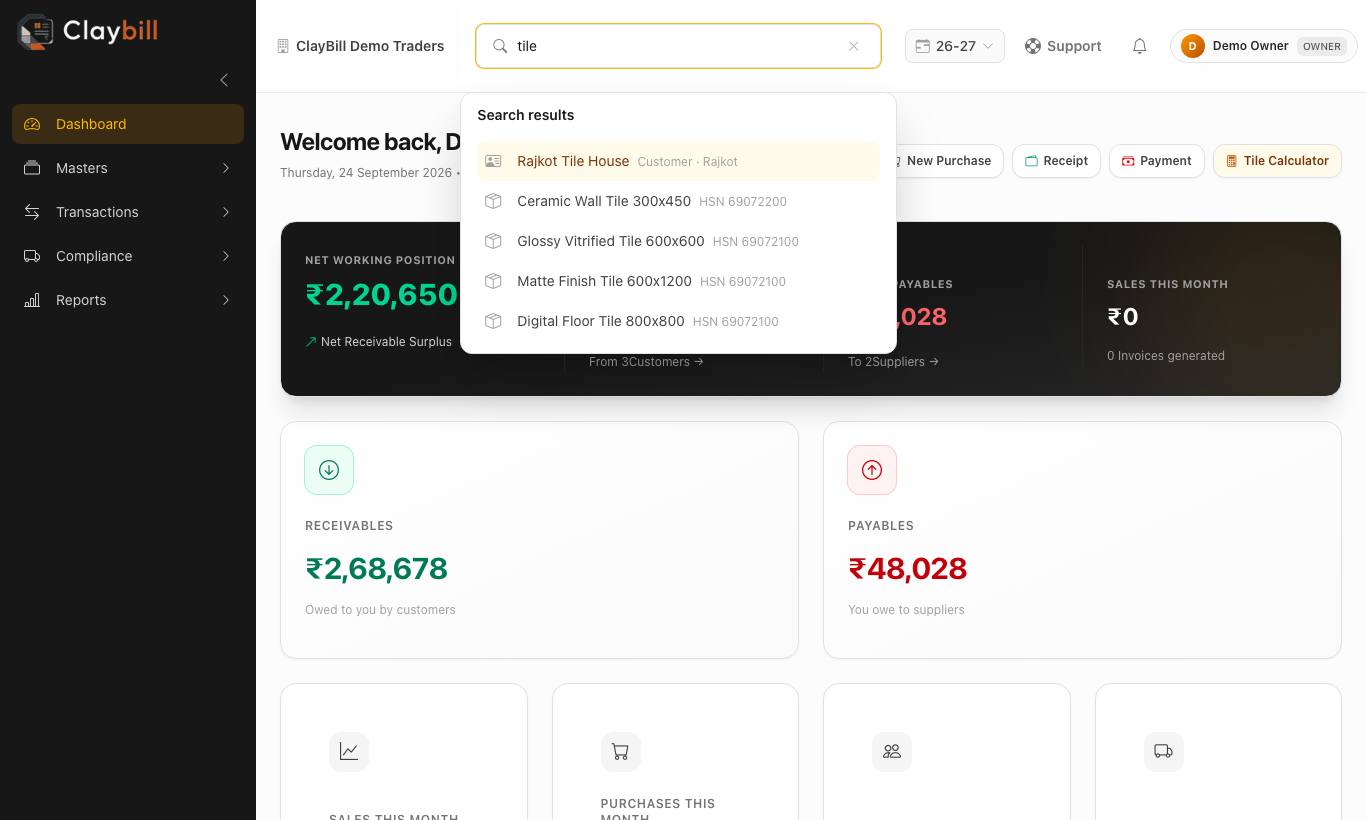
Task: Click the notification bell icon
Action: point(1139,46)
